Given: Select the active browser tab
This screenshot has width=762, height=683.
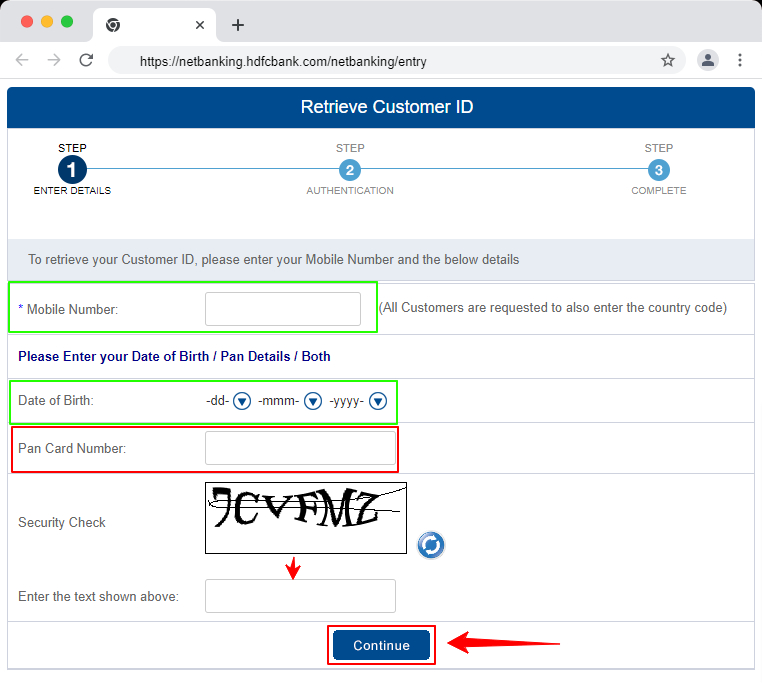Looking at the screenshot, I should 155,25.
